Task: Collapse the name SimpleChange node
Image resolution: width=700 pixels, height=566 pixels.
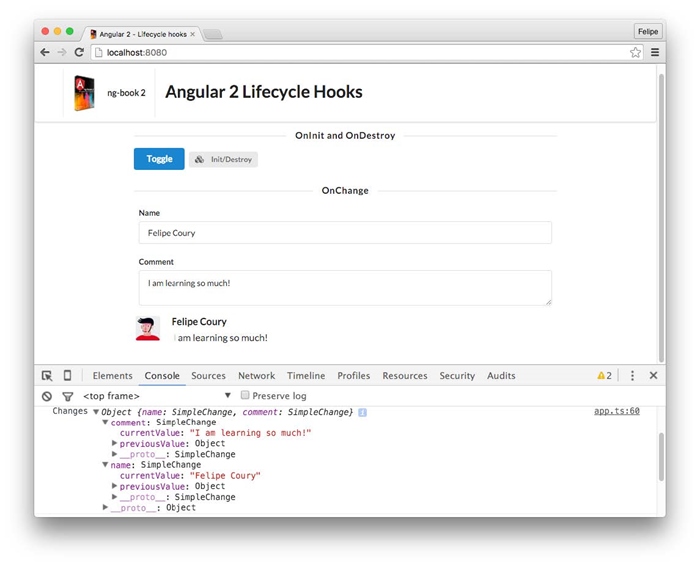Action: click(x=106, y=465)
